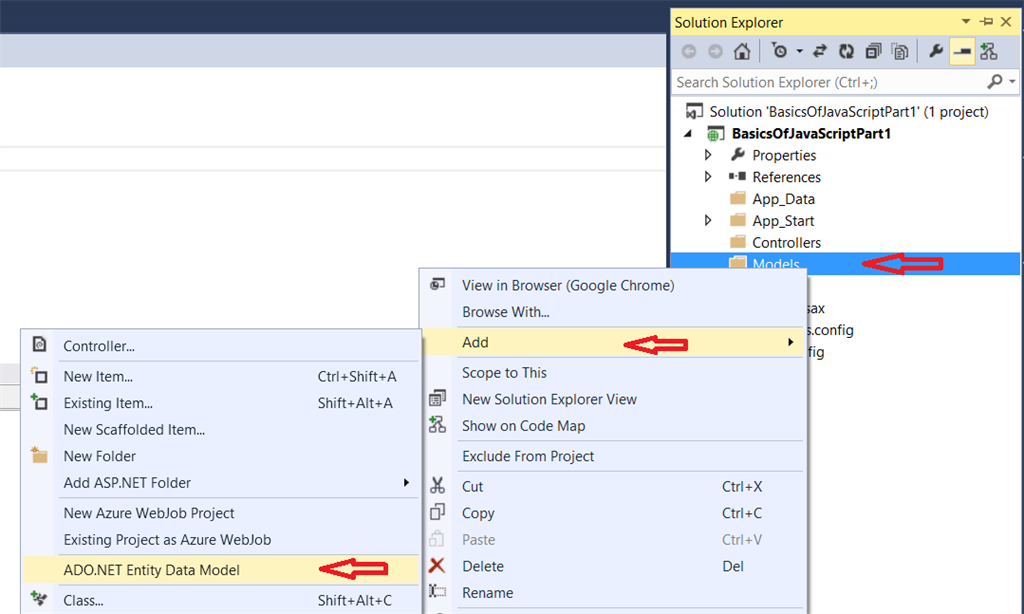Open the Add ASP.NET Folder submenu

(x=127, y=483)
